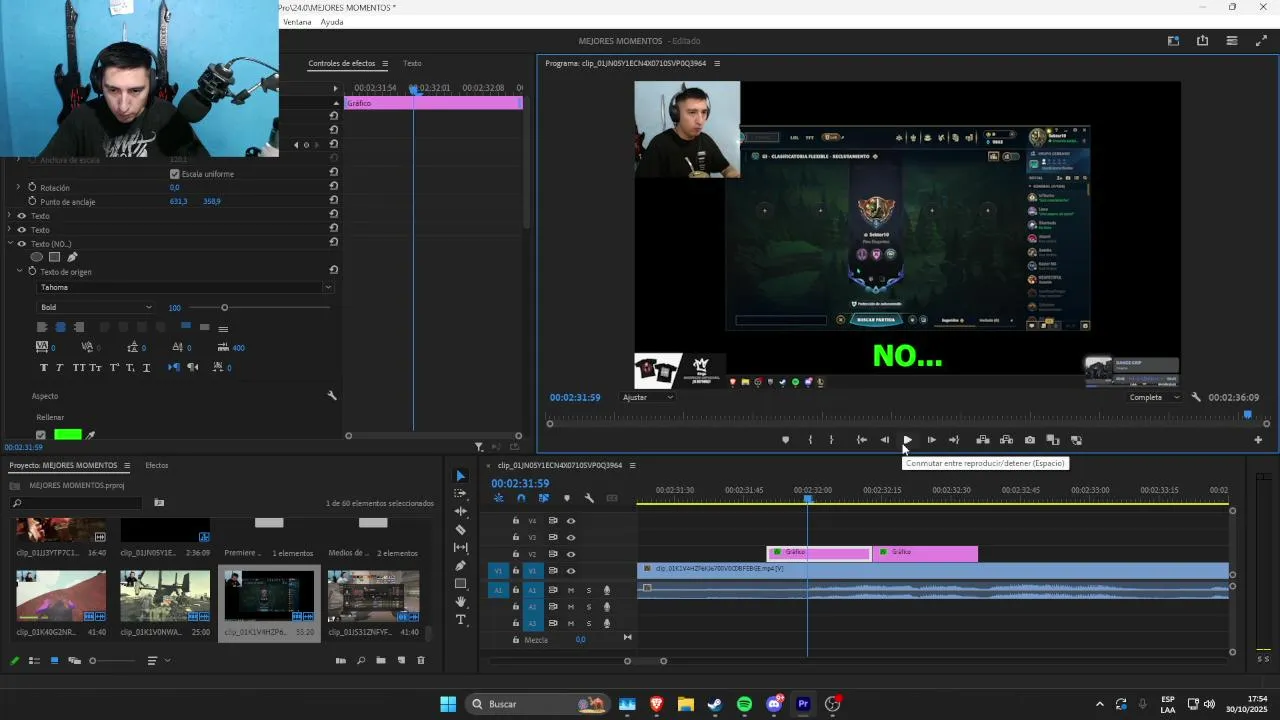Open the Program monitor panel menu
This screenshot has width=1280, height=720.
[x=716, y=63]
